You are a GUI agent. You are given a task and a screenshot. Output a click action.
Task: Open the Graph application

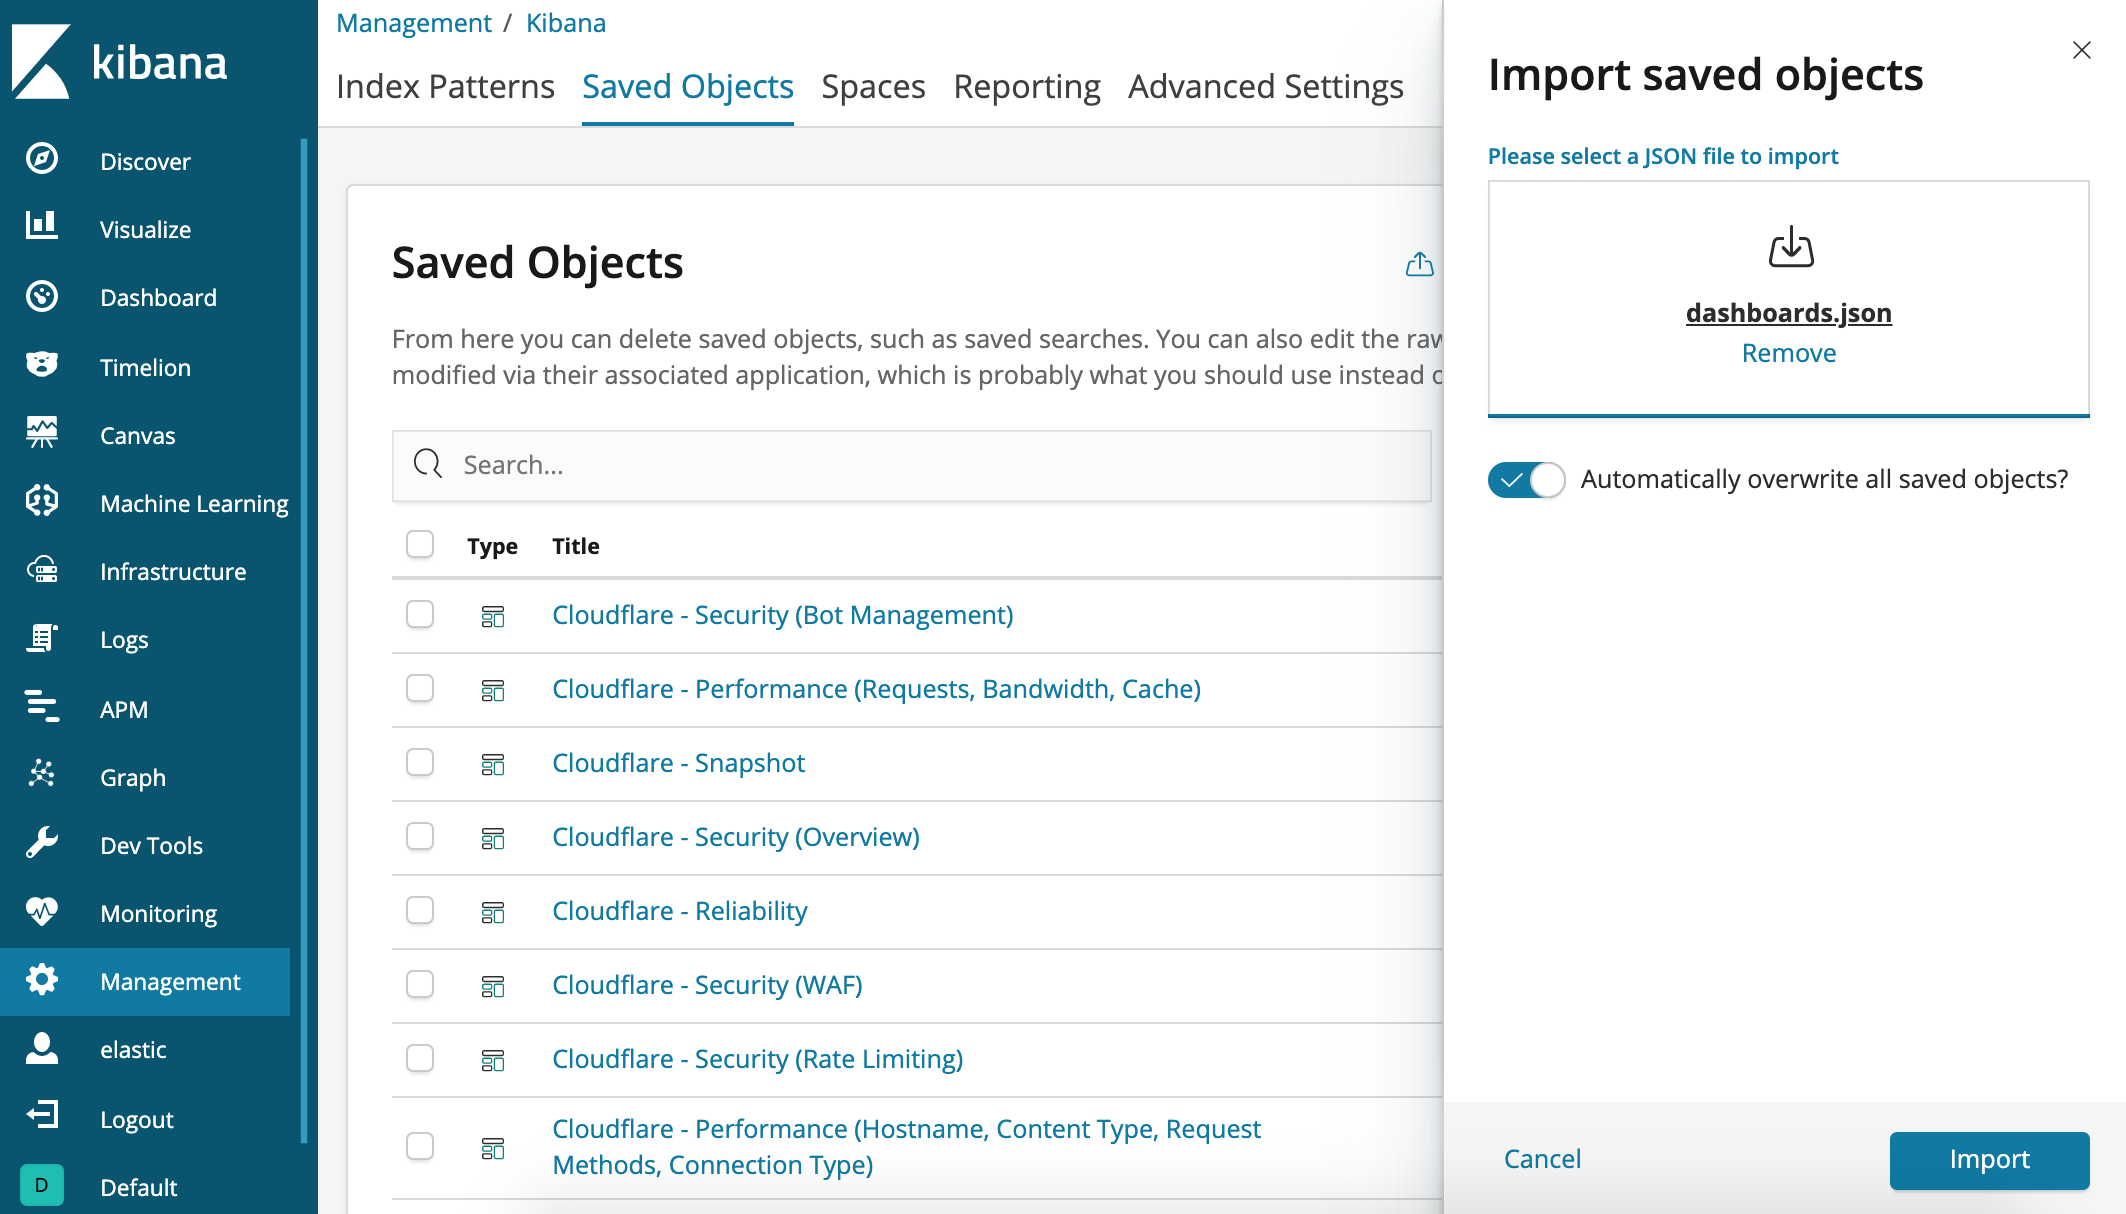pos(42,776)
